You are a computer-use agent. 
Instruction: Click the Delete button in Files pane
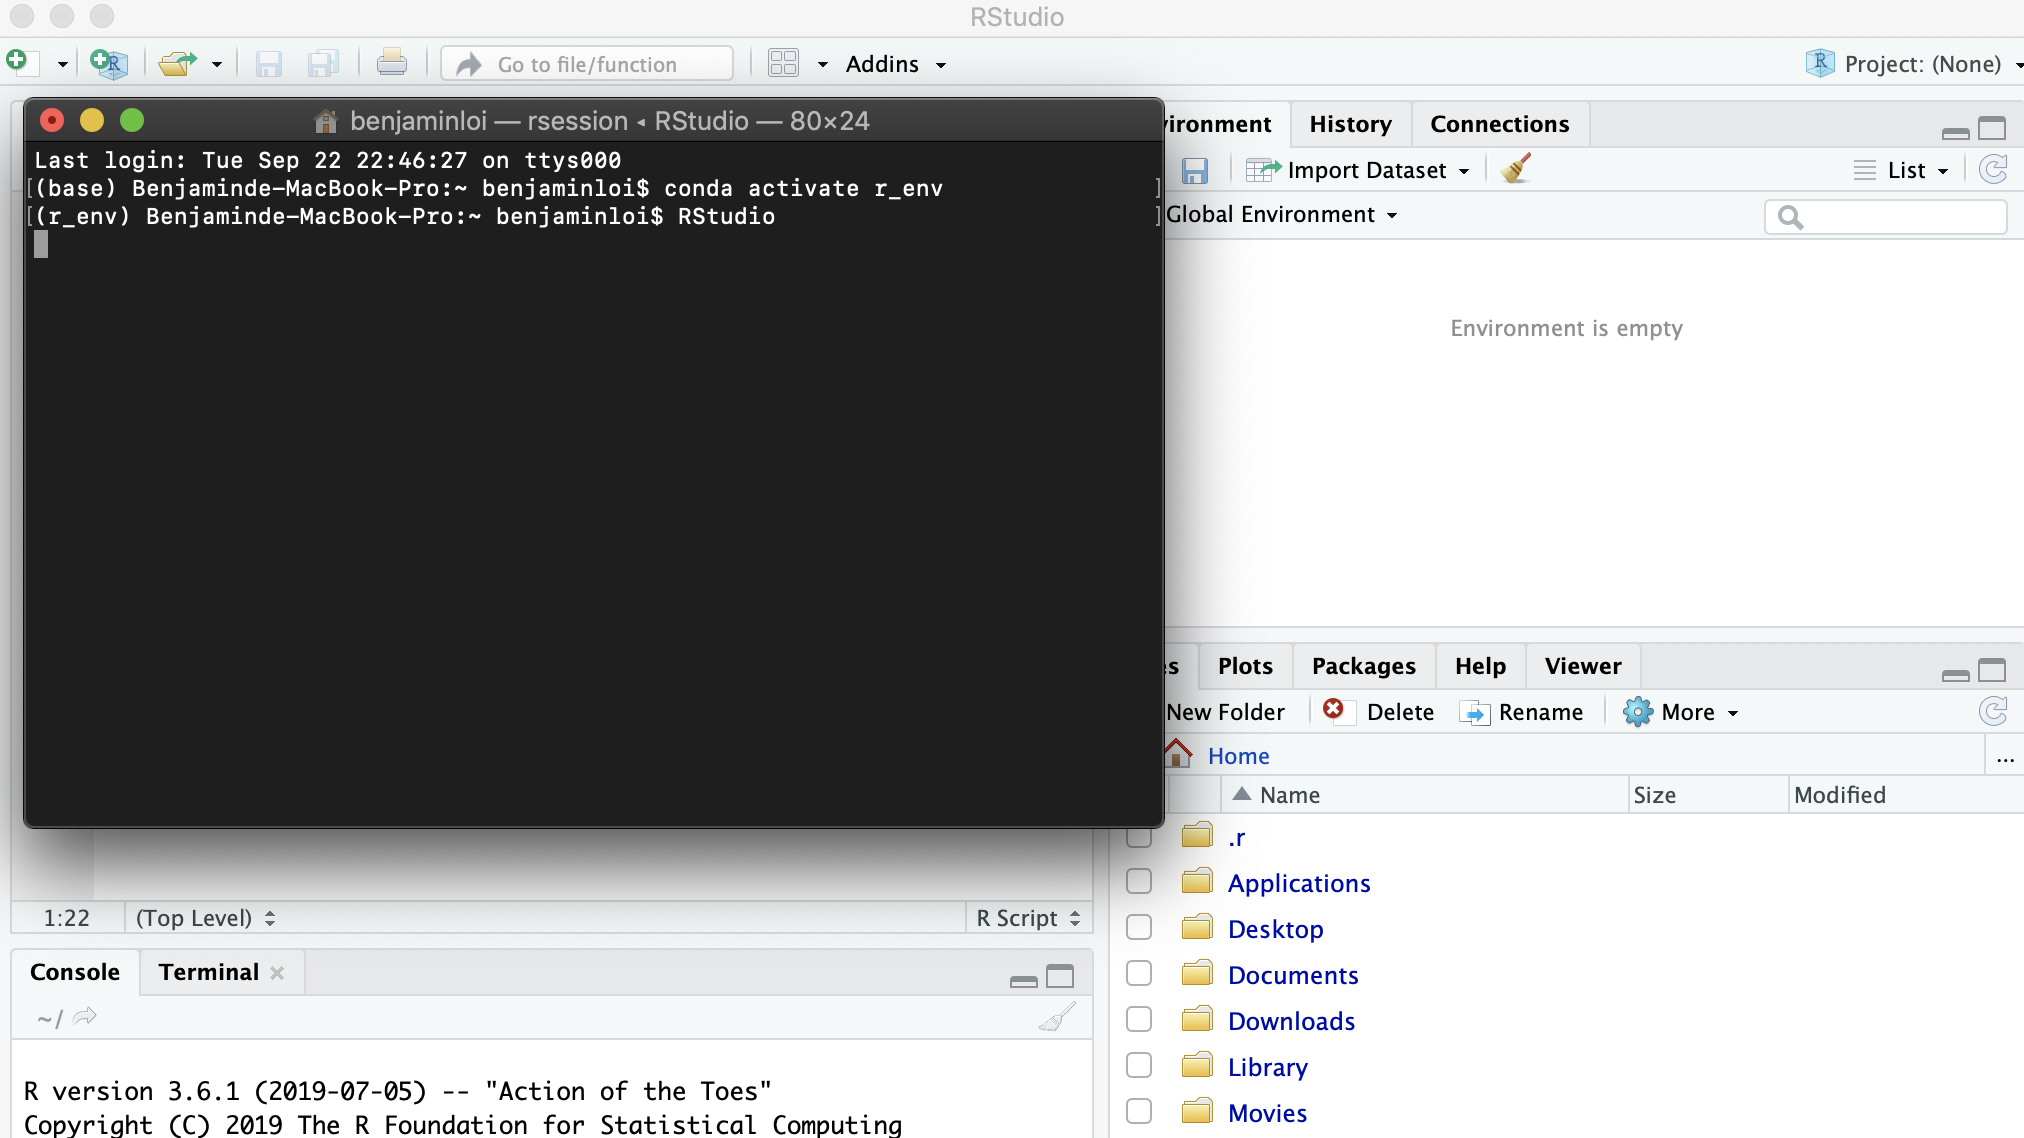[1378, 711]
